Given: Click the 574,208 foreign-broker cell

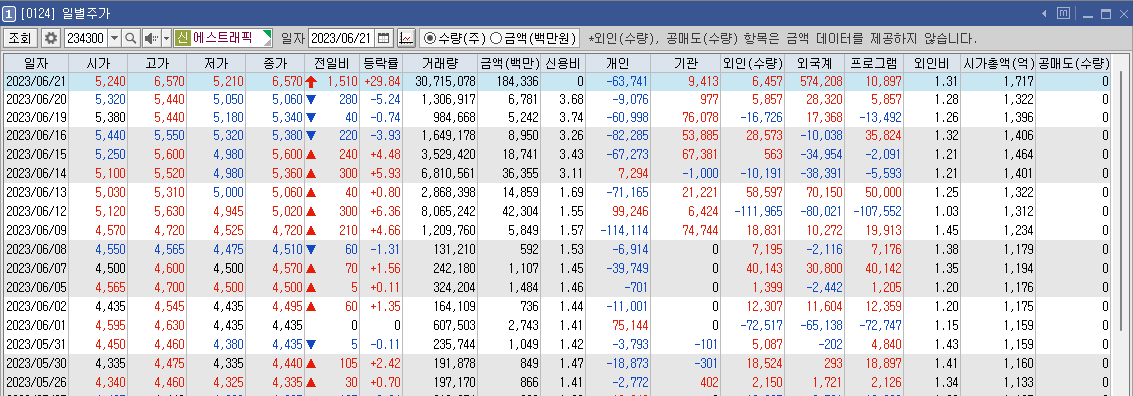Looking at the screenshot, I should pos(814,81).
